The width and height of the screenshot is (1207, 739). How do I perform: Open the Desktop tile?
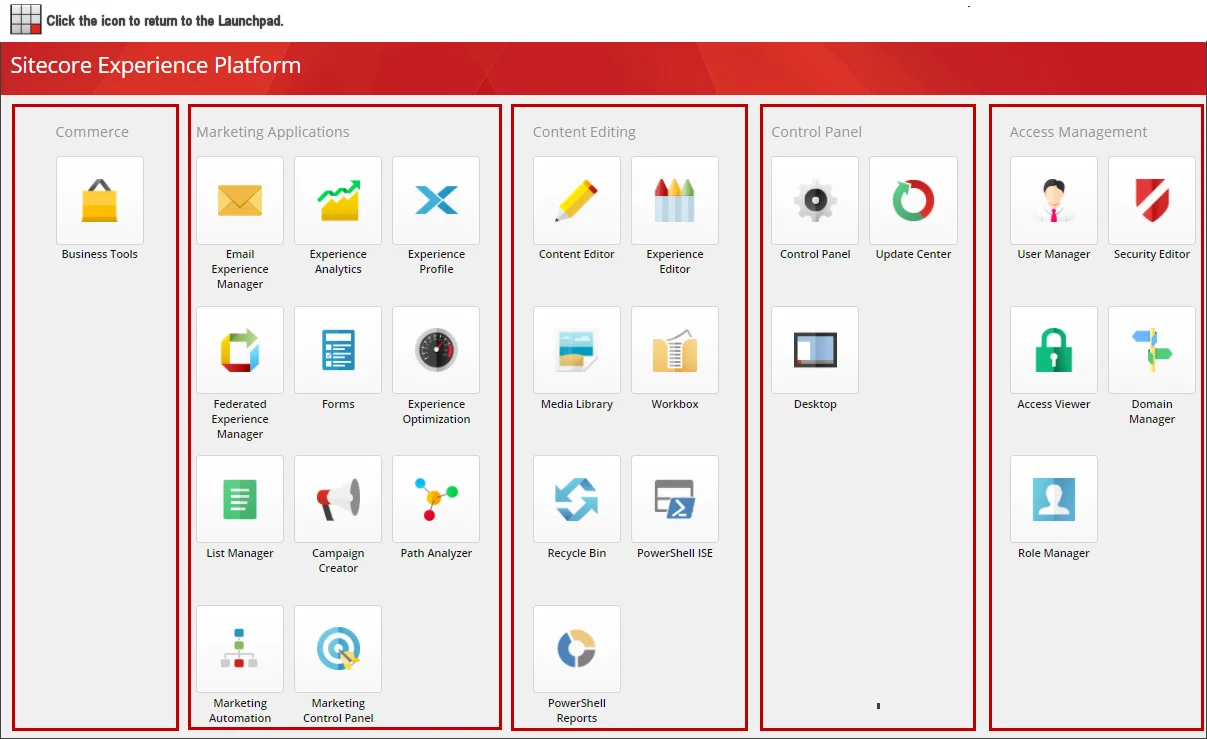pyautogui.click(x=815, y=350)
